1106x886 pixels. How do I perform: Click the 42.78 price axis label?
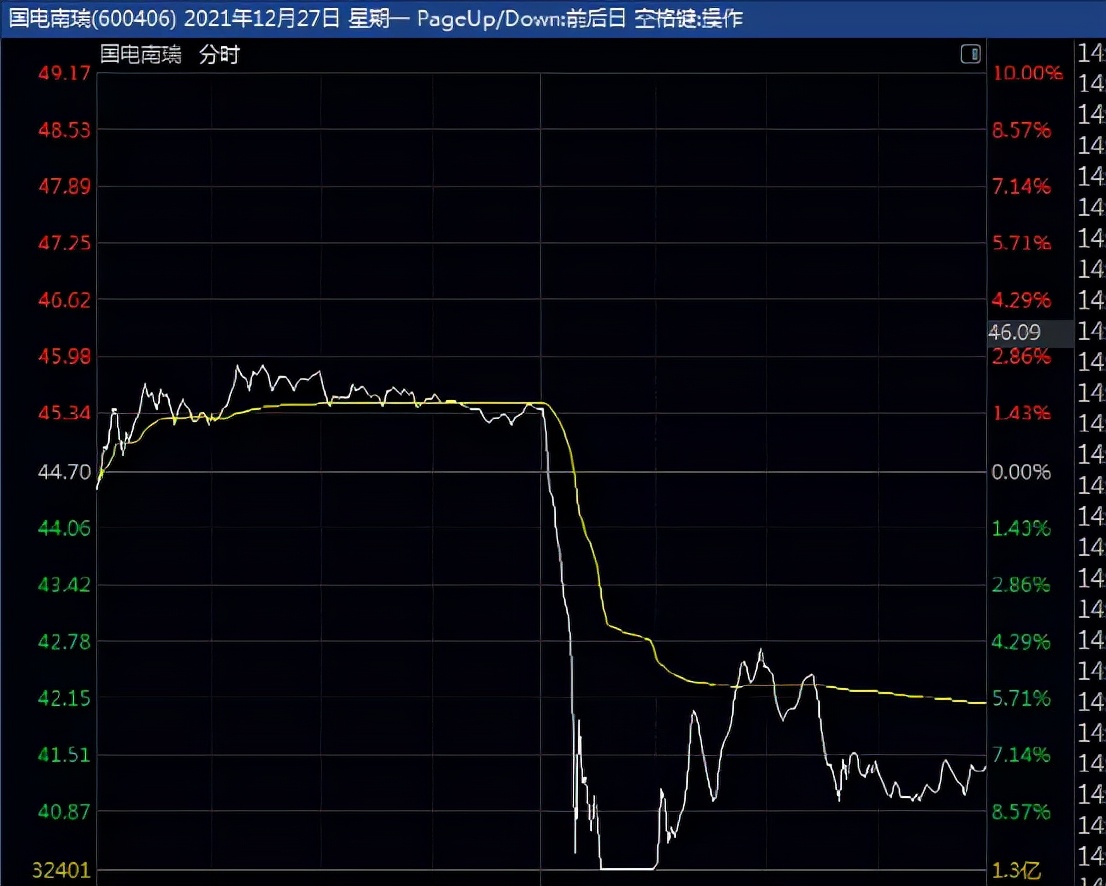coord(64,642)
